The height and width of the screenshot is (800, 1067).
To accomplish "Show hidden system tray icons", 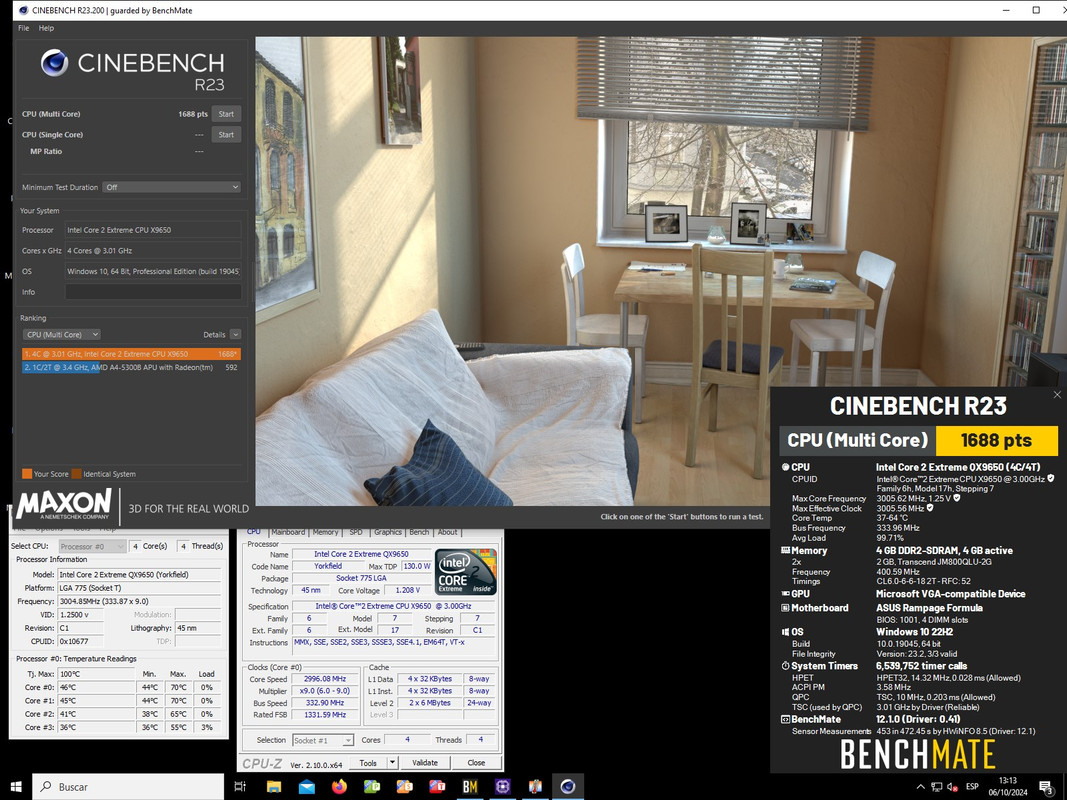I will (921, 786).
